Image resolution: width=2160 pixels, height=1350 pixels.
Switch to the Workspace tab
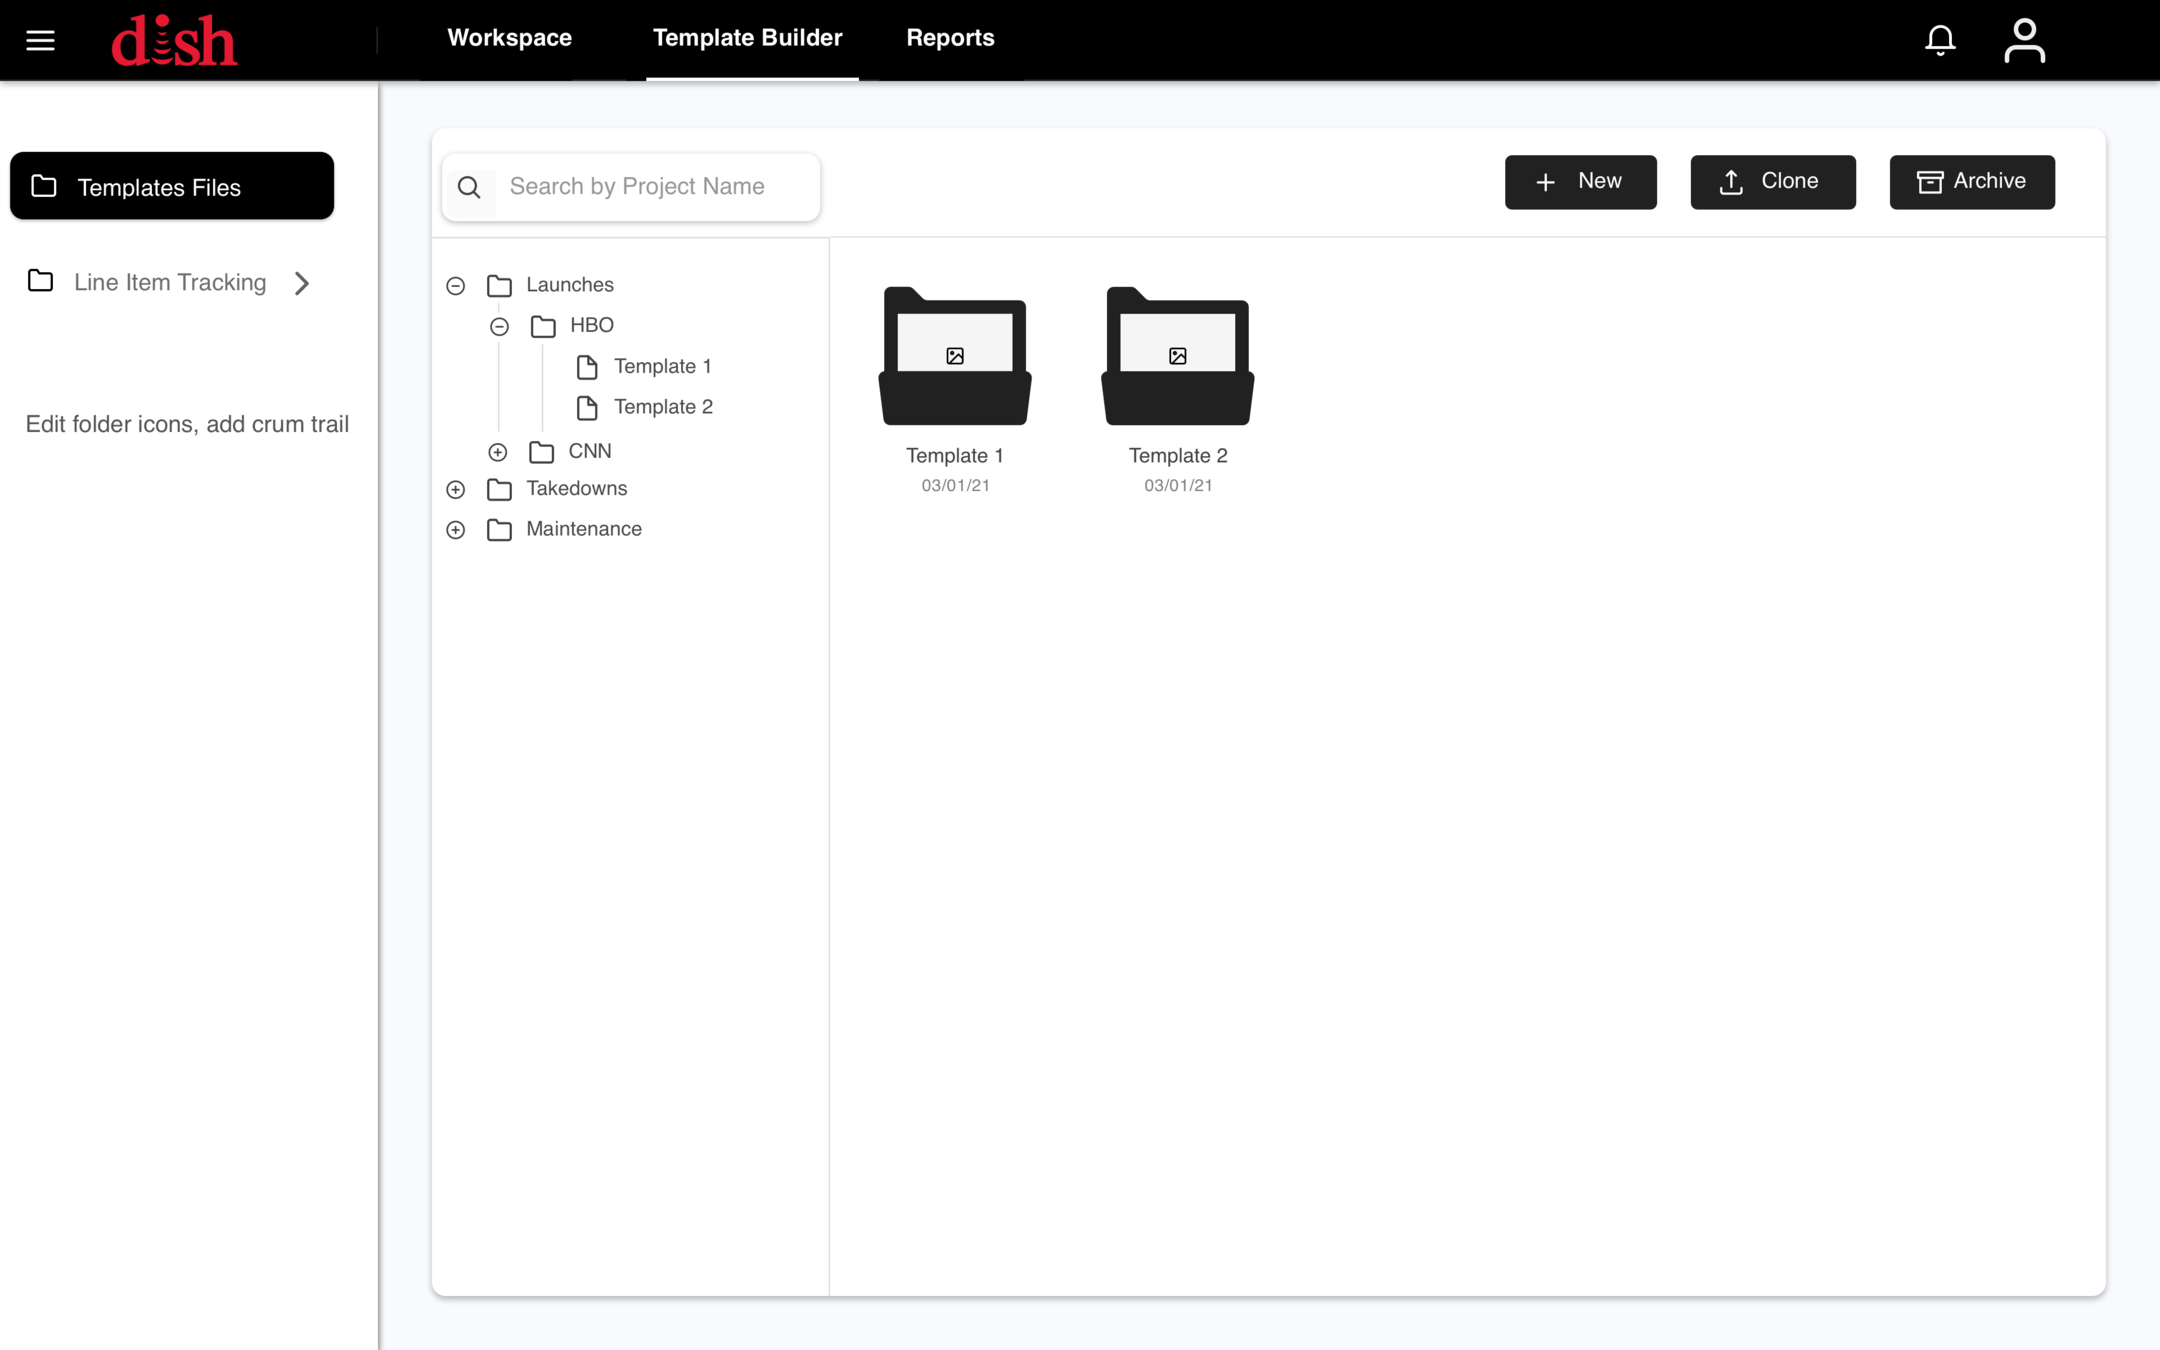tap(509, 38)
